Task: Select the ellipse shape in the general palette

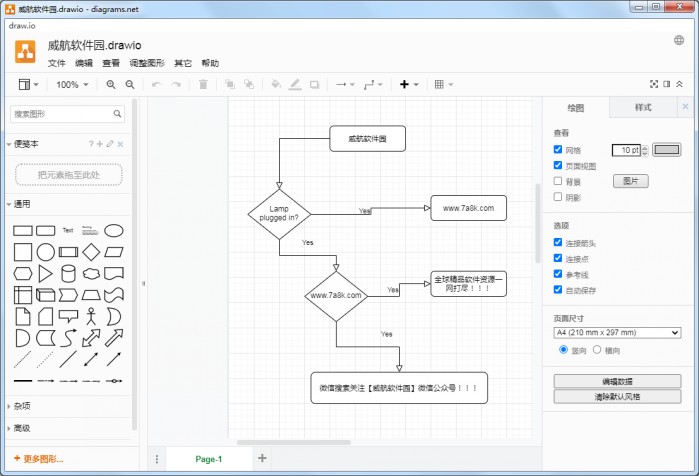Action: [x=114, y=230]
